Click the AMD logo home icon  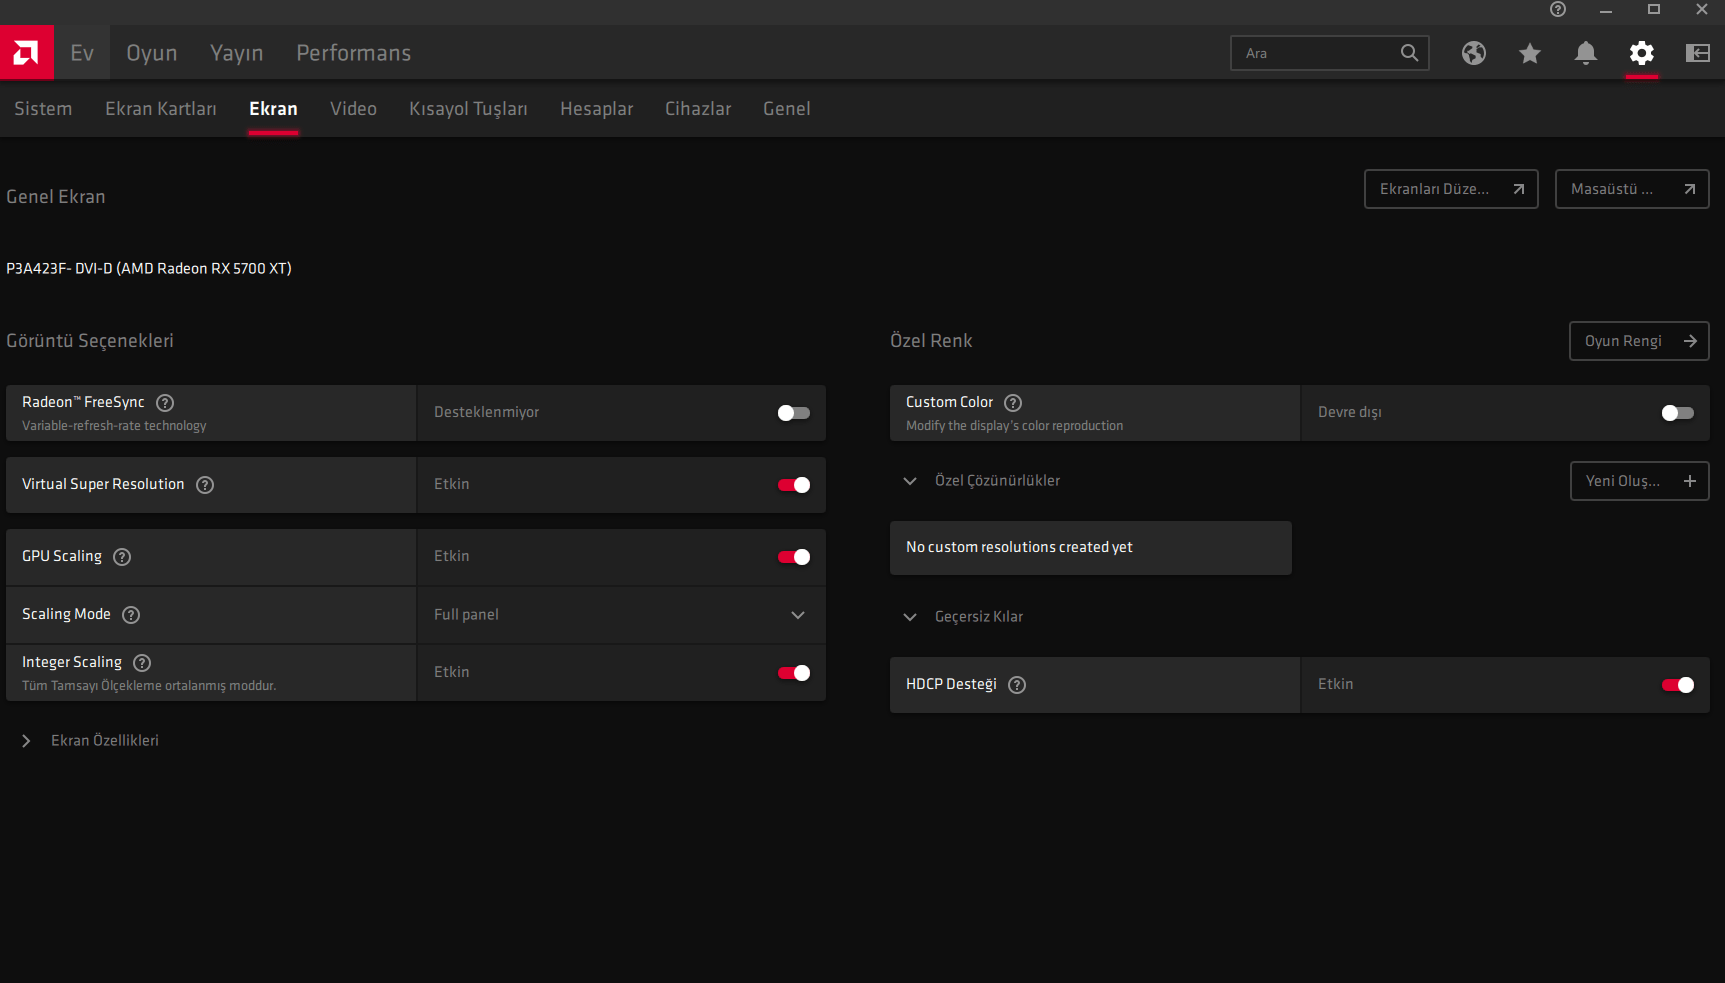pos(26,53)
